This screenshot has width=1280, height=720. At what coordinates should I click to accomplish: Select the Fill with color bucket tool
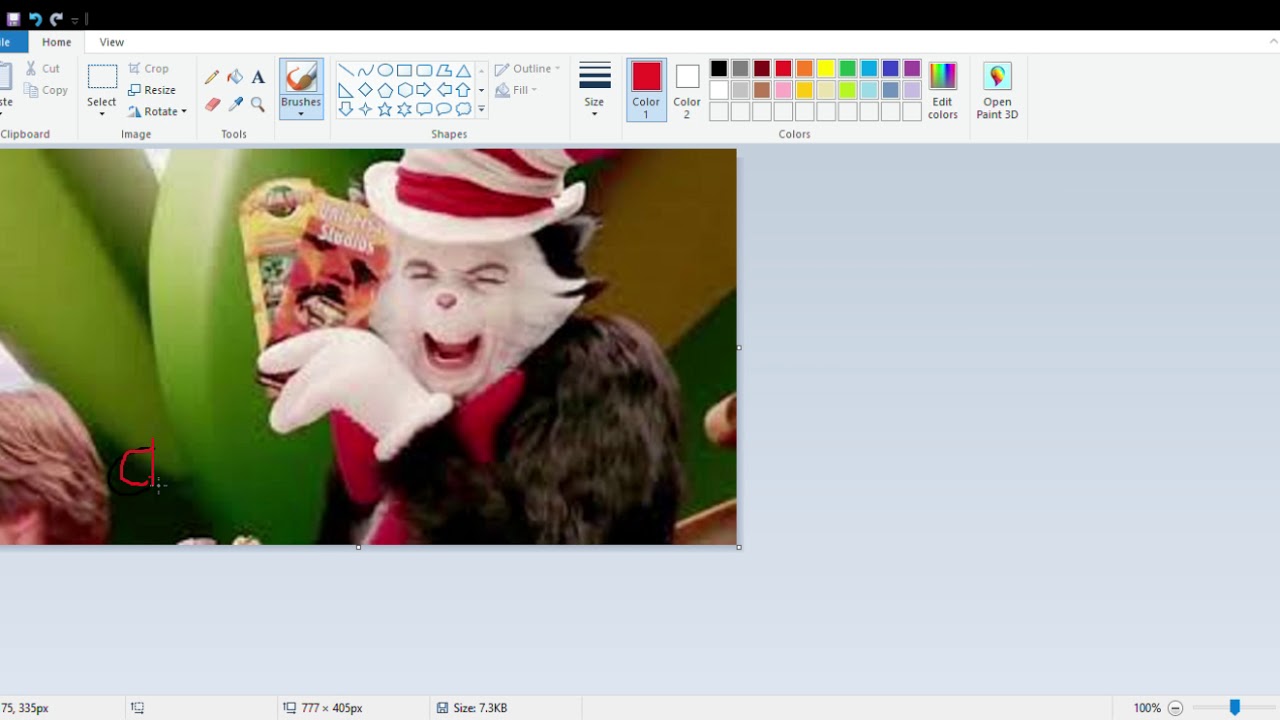click(235, 77)
